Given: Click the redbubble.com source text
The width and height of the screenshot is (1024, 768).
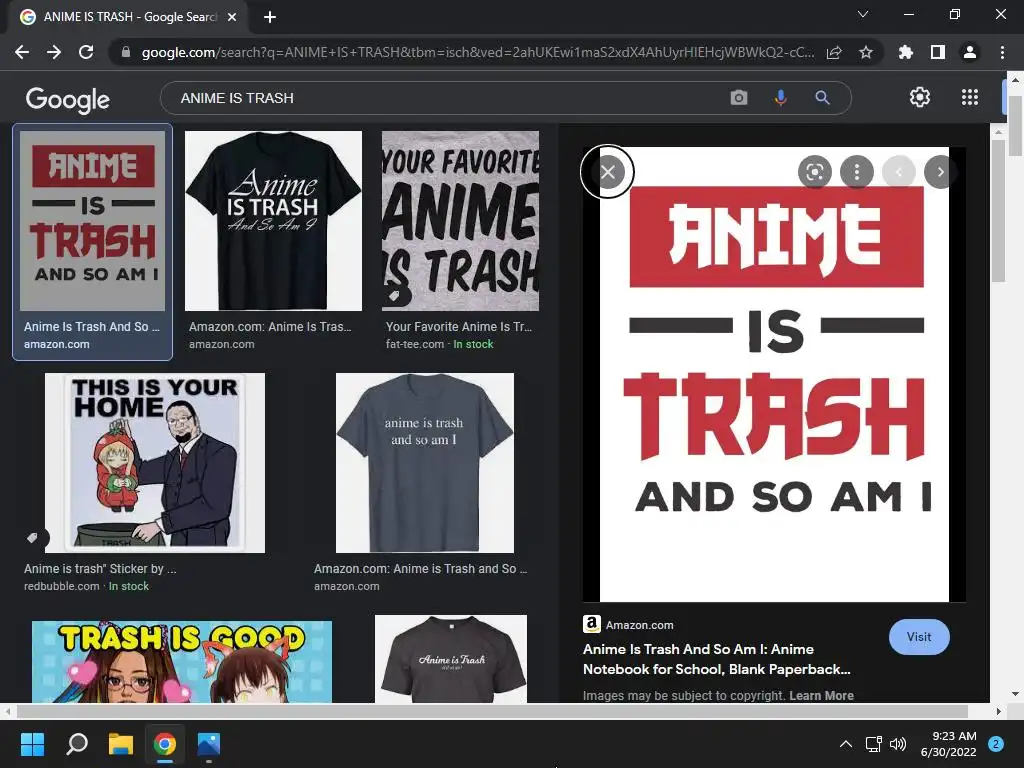Looking at the screenshot, I should [61, 586].
